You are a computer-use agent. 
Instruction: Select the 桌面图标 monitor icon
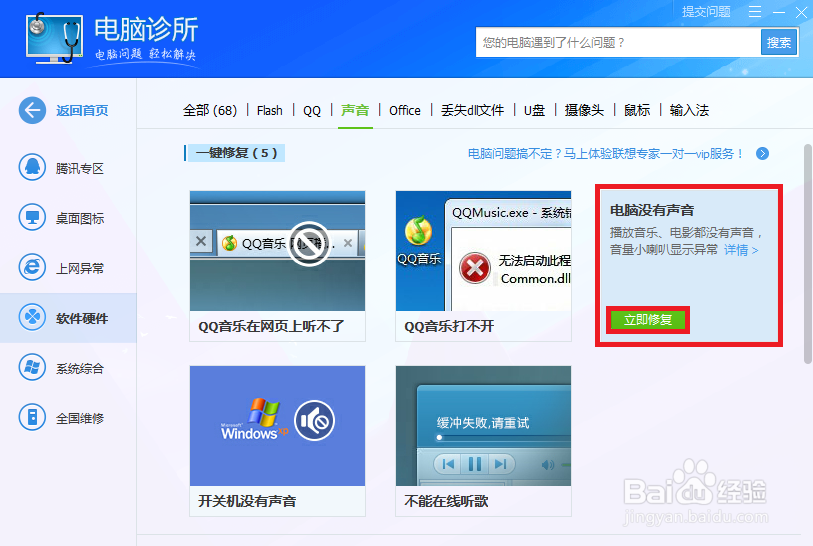click(32, 218)
